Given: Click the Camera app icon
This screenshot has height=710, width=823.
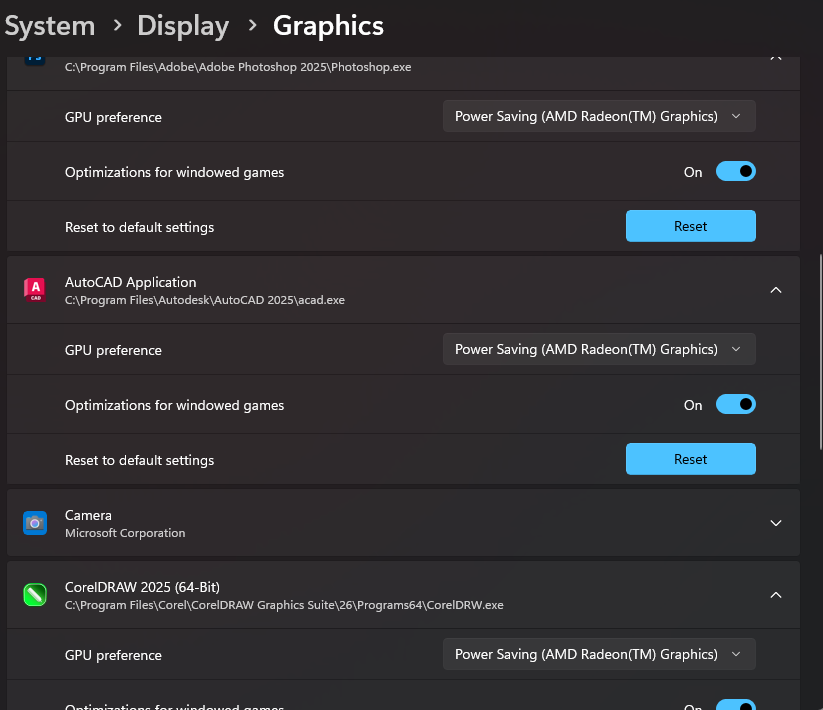Looking at the screenshot, I should tap(35, 523).
